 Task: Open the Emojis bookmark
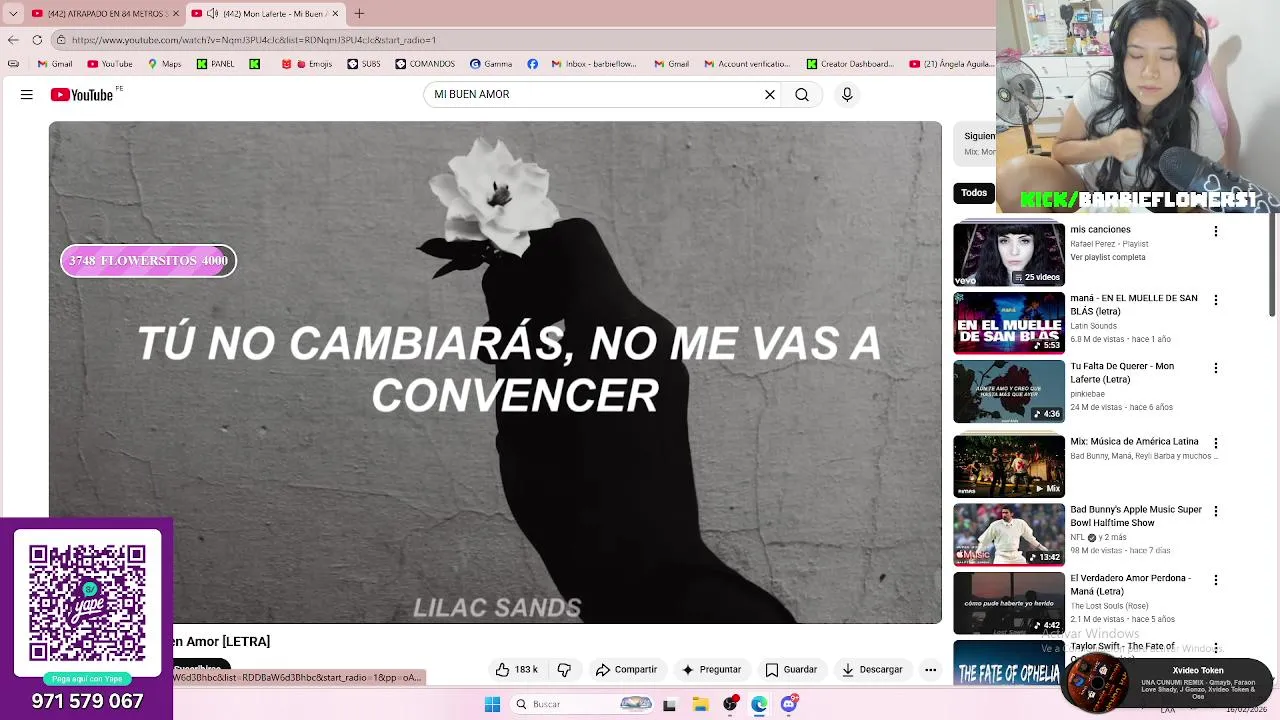tap(307, 64)
